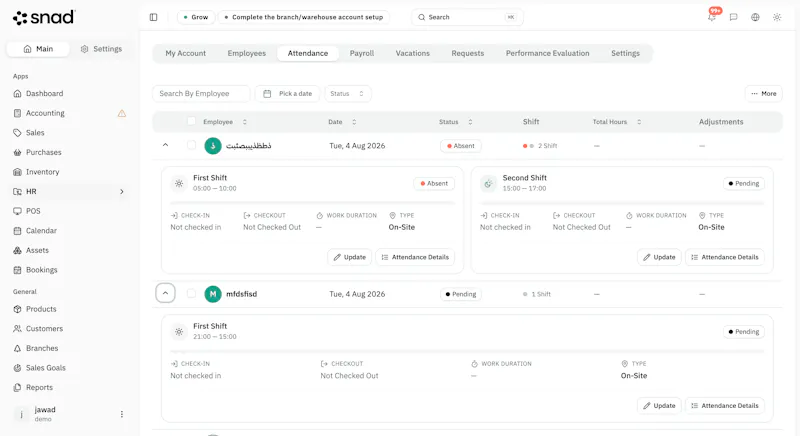800x436 pixels.
Task: Click the snad logo
Action: tap(44, 17)
